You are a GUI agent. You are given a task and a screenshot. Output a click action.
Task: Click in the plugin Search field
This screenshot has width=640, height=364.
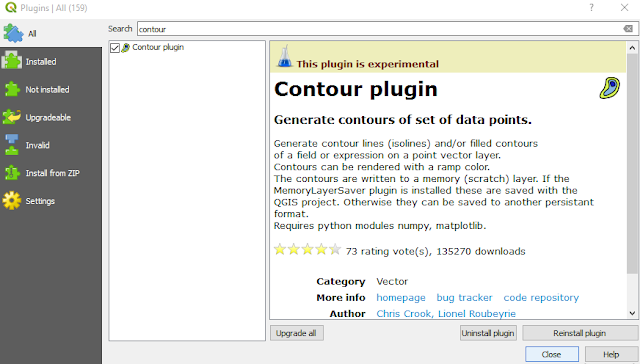380,29
